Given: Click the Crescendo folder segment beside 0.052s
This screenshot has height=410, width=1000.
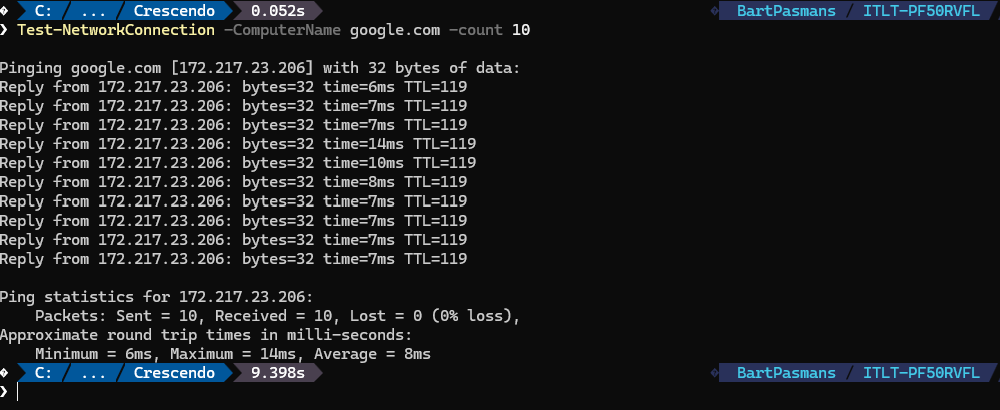Looking at the screenshot, I should 175,11.
